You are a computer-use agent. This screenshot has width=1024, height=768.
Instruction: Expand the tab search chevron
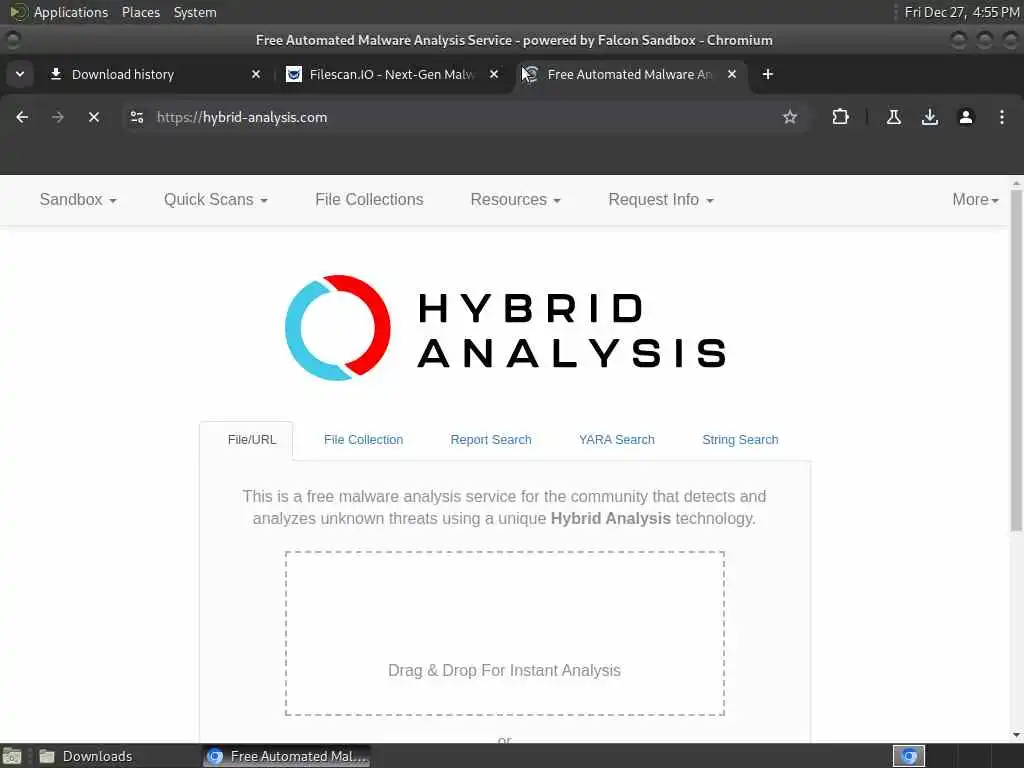20,74
